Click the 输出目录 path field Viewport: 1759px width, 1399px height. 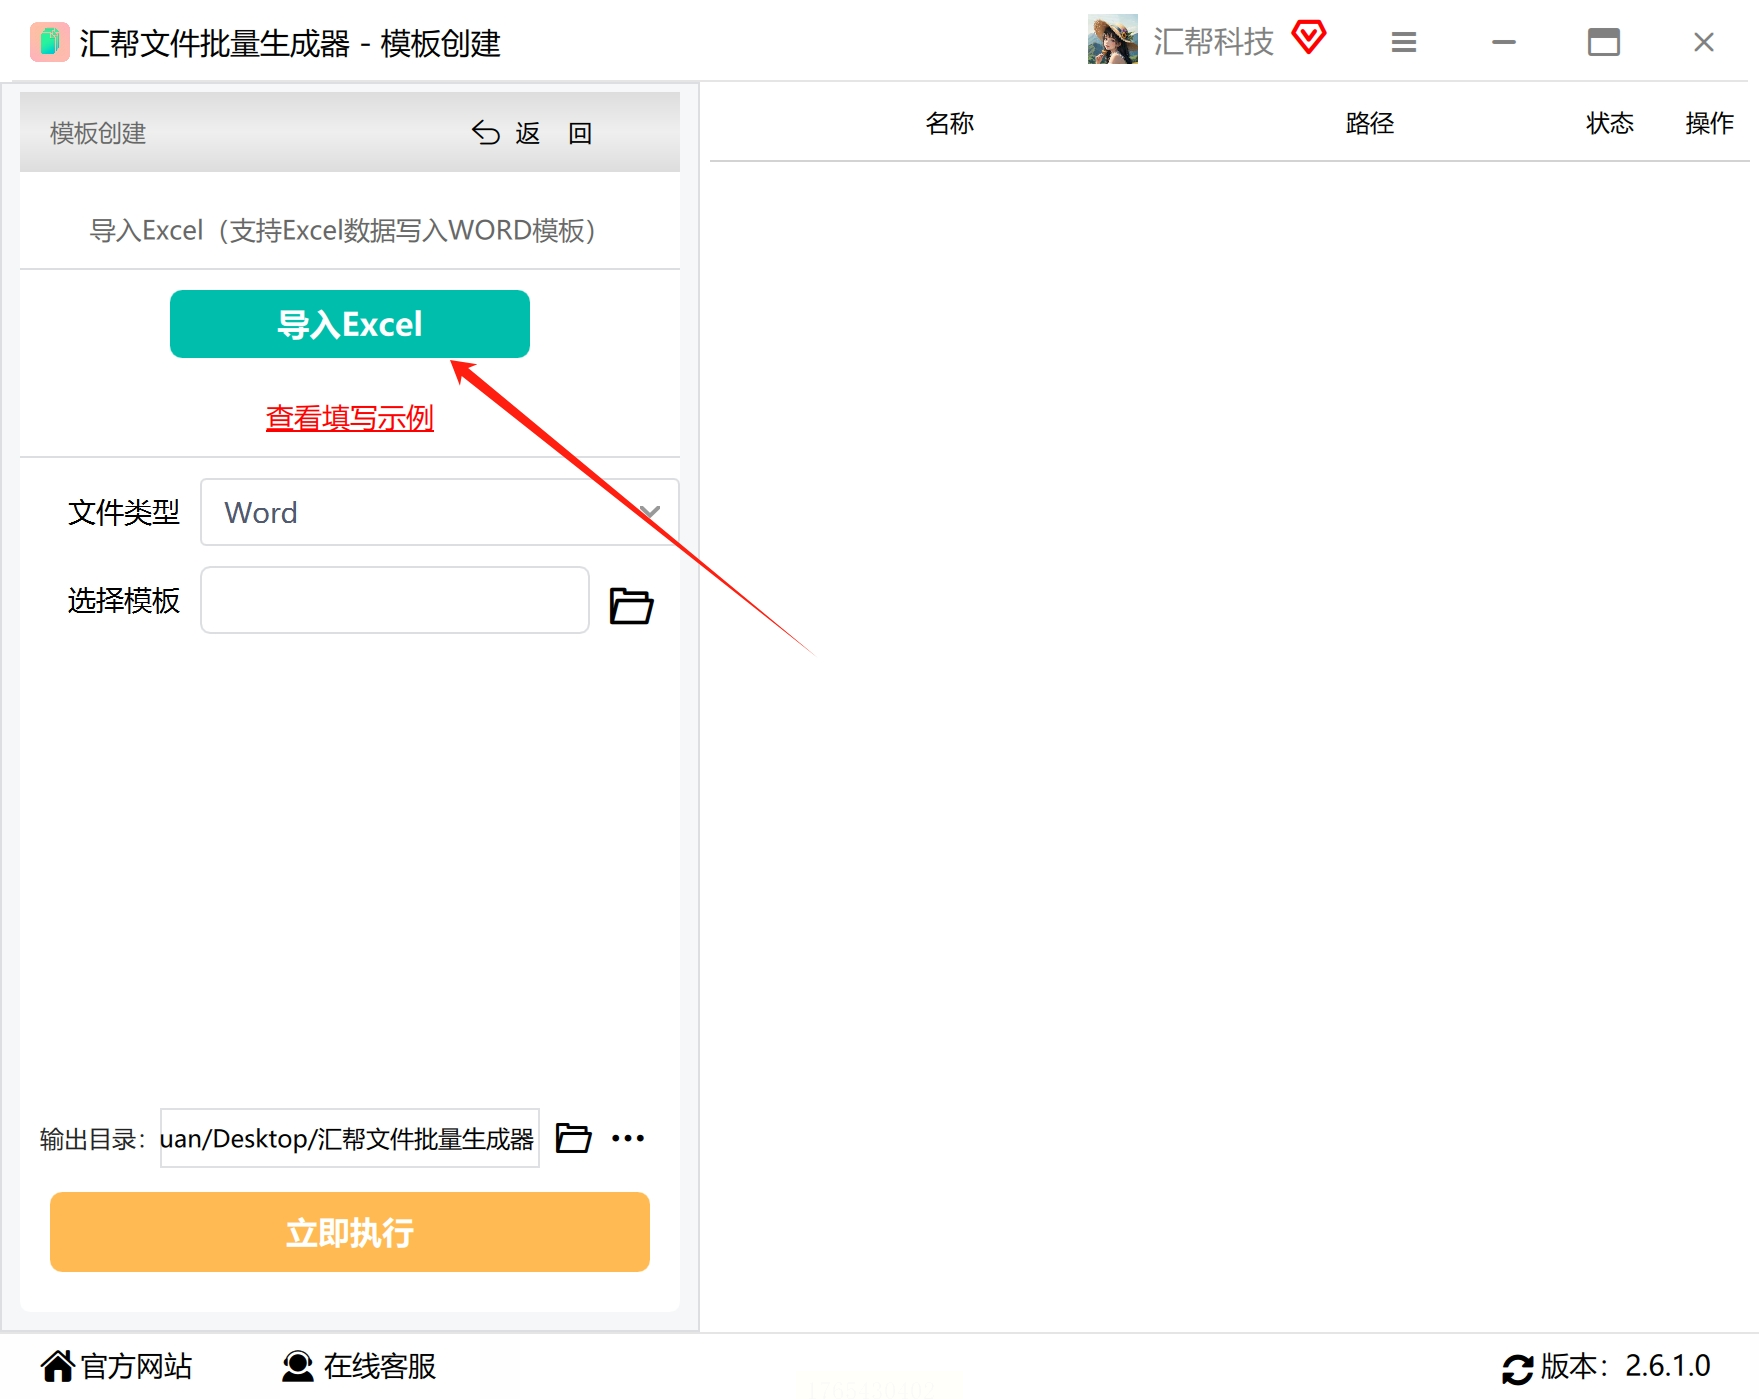click(x=350, y=1138)
